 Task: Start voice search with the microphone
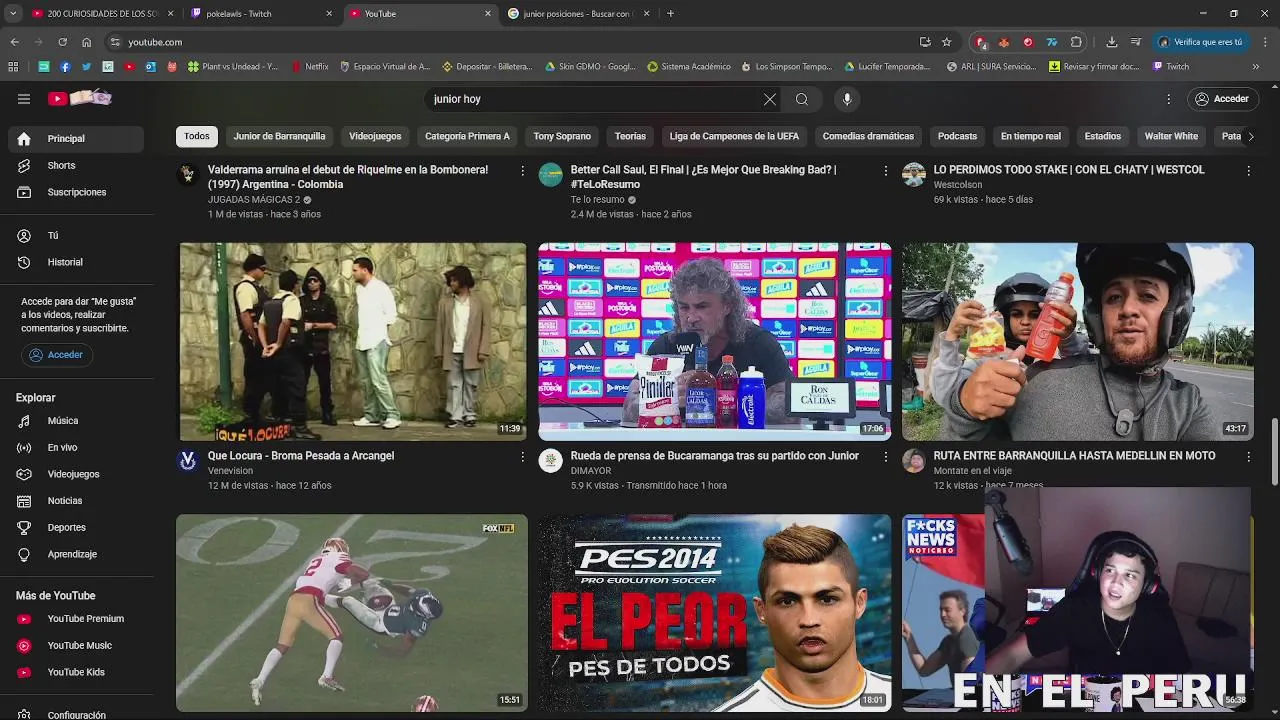click(x=847, y=99)
